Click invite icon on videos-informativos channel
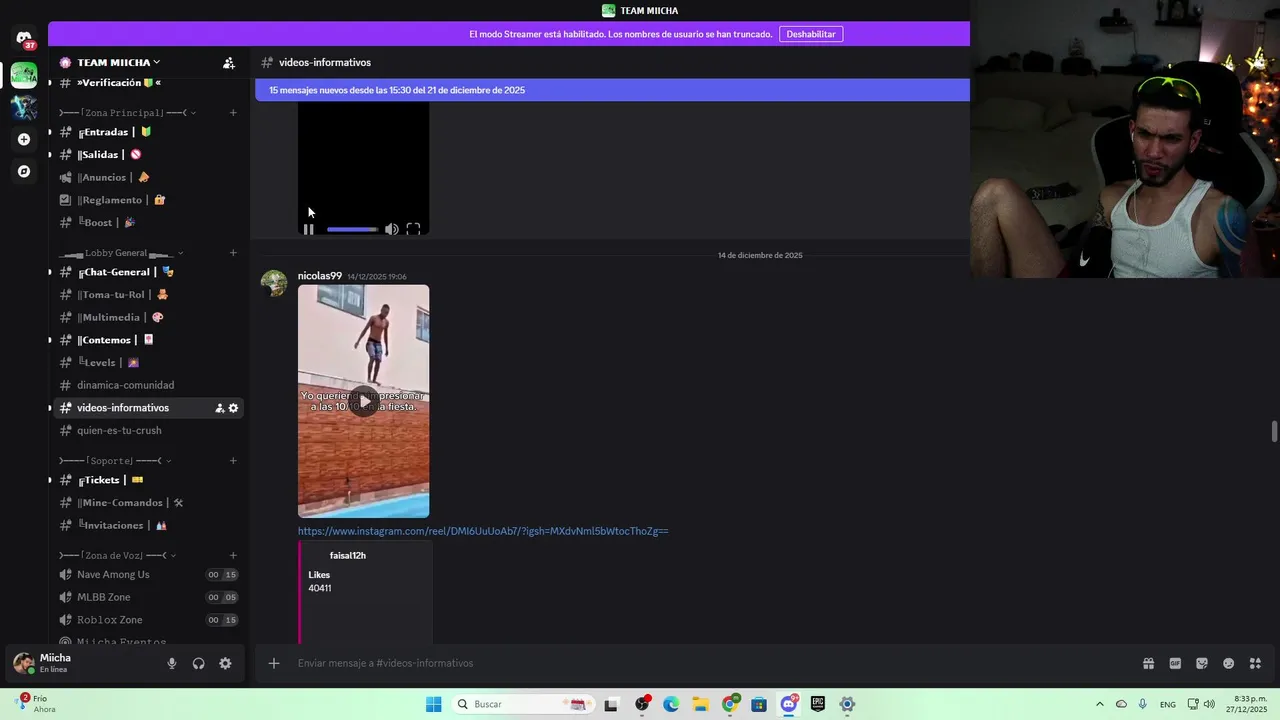1280x720 pixels. [220, 408]
